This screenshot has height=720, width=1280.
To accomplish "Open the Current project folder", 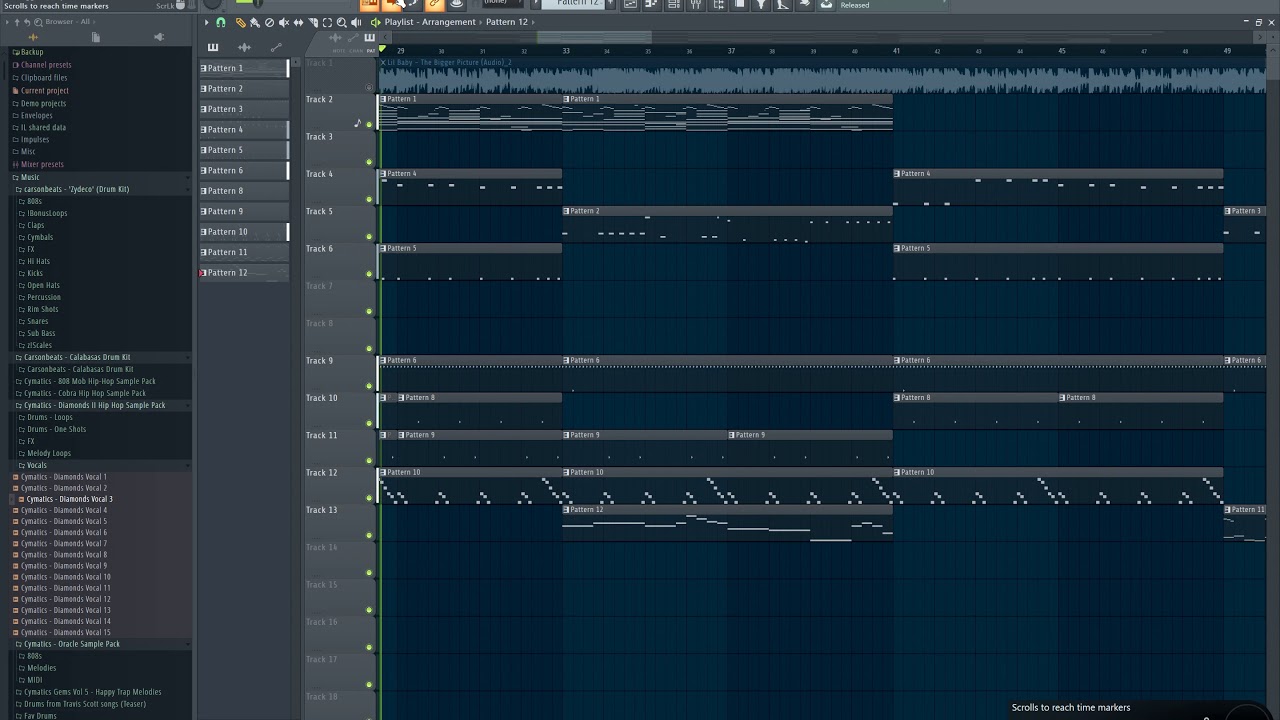I will pyautogui.click(x=45, y=90).
